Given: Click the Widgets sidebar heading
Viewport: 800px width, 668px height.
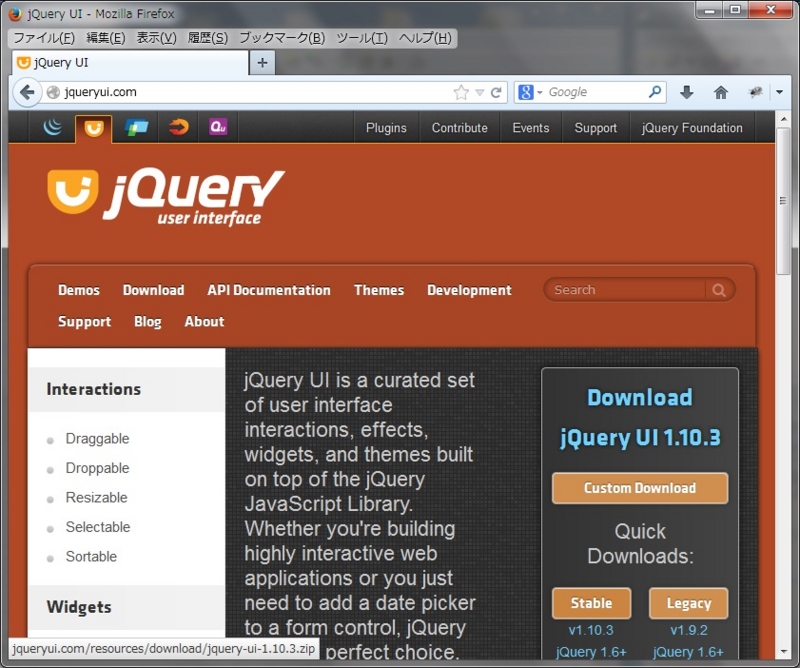Looking at the screenshot, I should 79,607.
